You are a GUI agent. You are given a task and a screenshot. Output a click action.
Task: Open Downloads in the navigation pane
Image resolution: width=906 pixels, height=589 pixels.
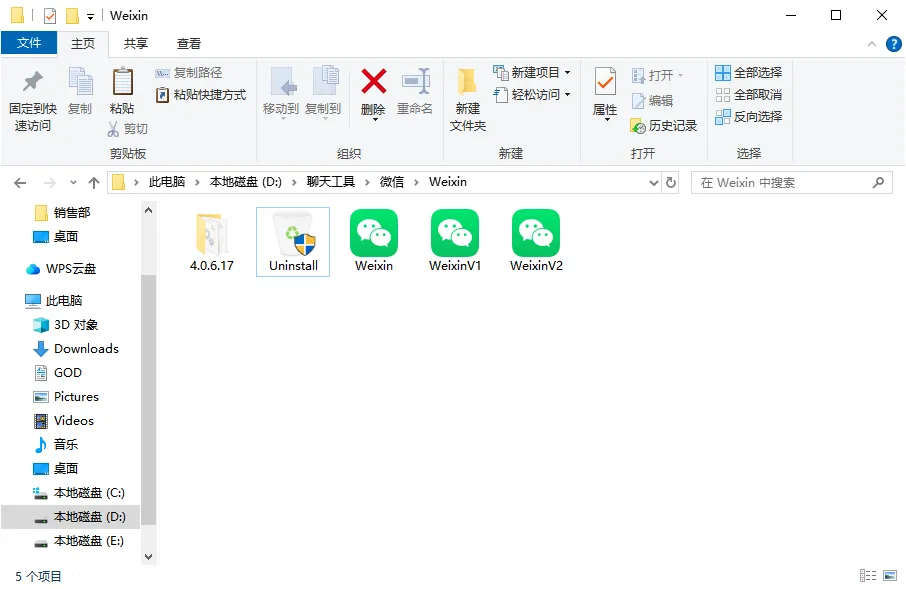(76, 349)
